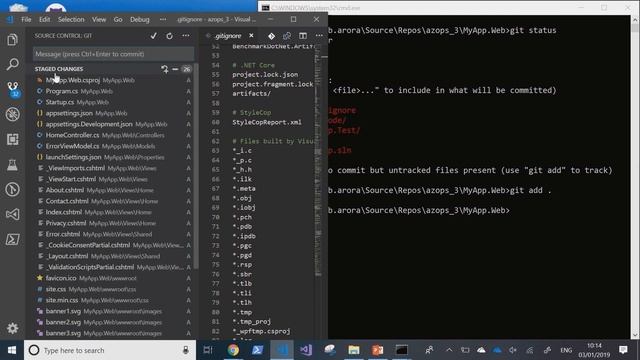
Task: Open the Source Control view icon
Action: [13, 89]
